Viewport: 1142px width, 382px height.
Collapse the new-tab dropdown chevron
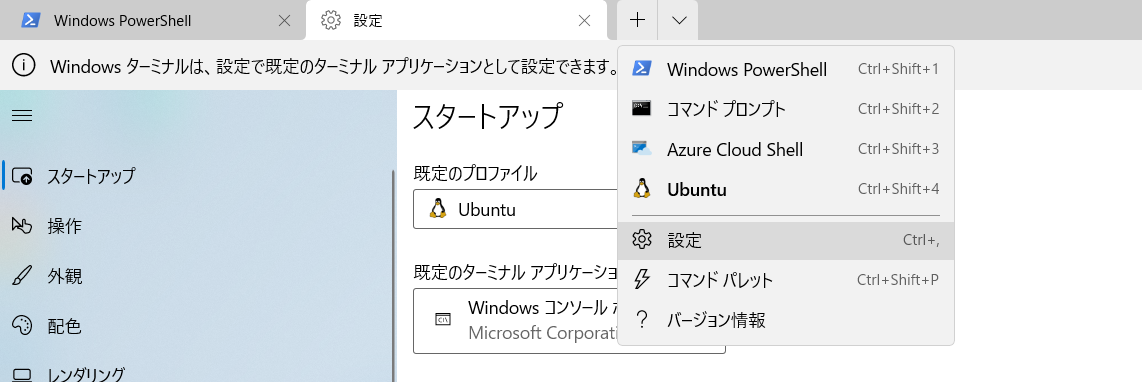click(678, 20)
